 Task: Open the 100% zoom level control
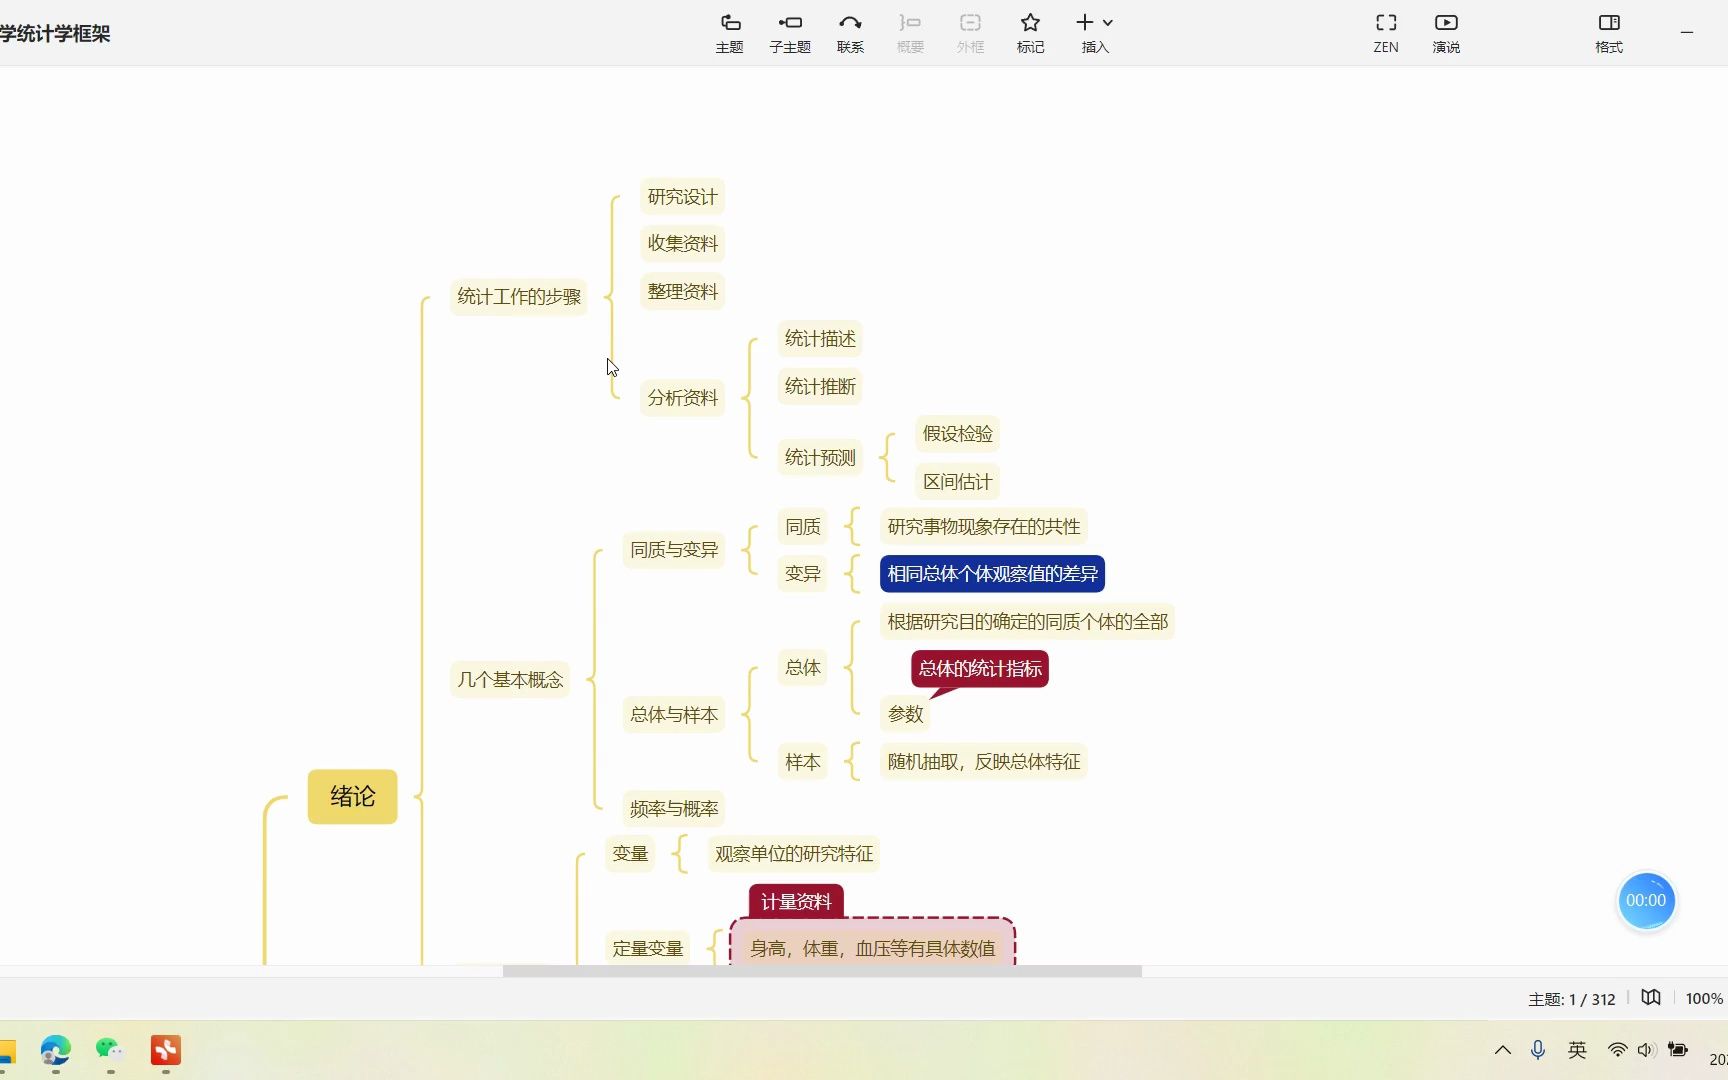pos(1704,998)
